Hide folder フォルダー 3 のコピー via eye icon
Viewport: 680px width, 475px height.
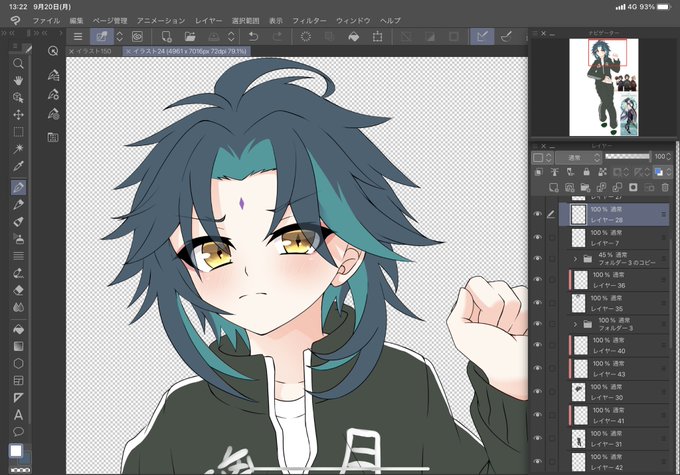pyautogui.click(x=538, y=259)
